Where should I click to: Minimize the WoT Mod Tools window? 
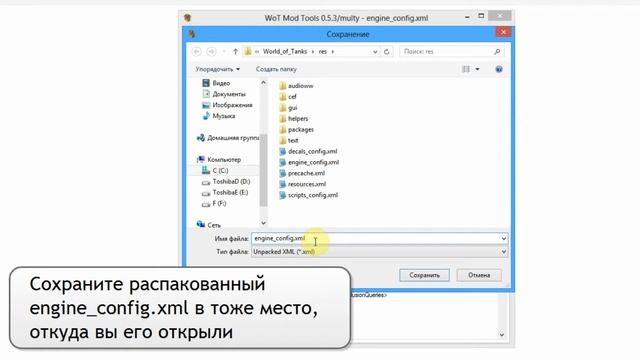coord(467,18)
